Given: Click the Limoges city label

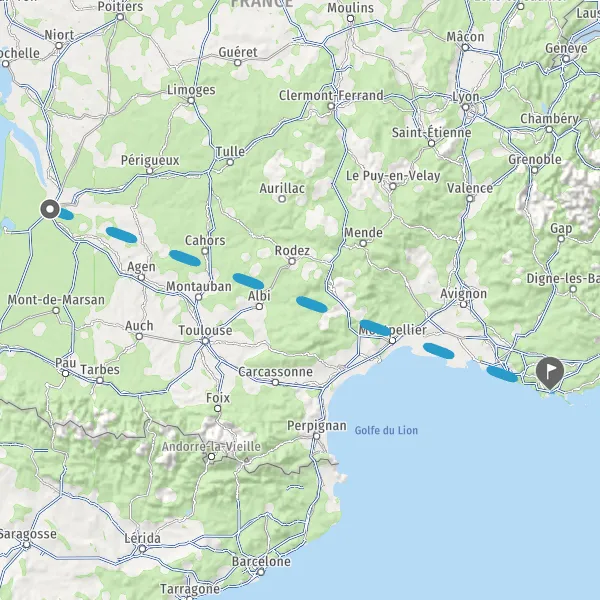Looking at the screenshot, I should pos(191,90).
